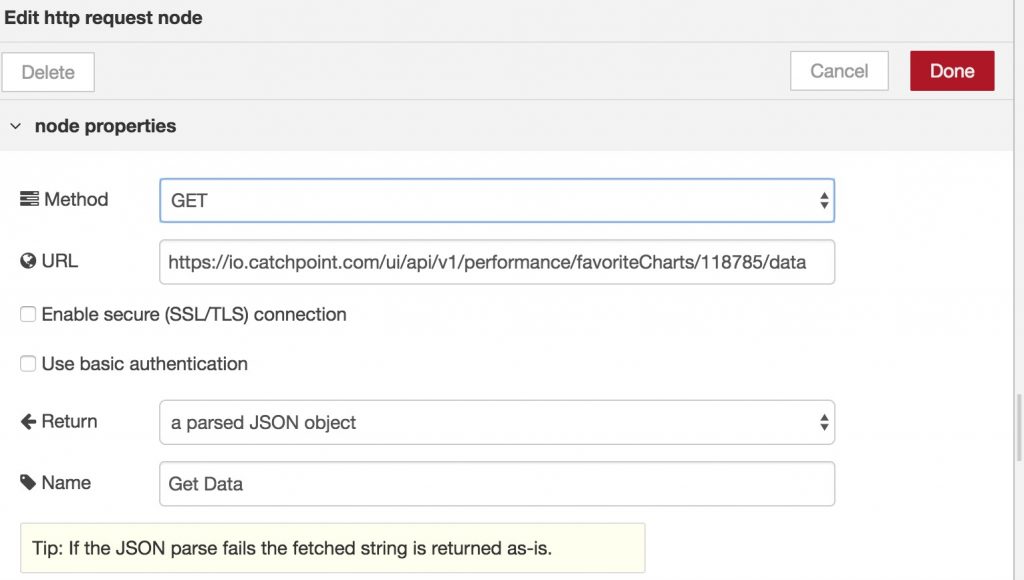
Task: Tick the Use basic authentication checkbox
Action: [28, 363]
